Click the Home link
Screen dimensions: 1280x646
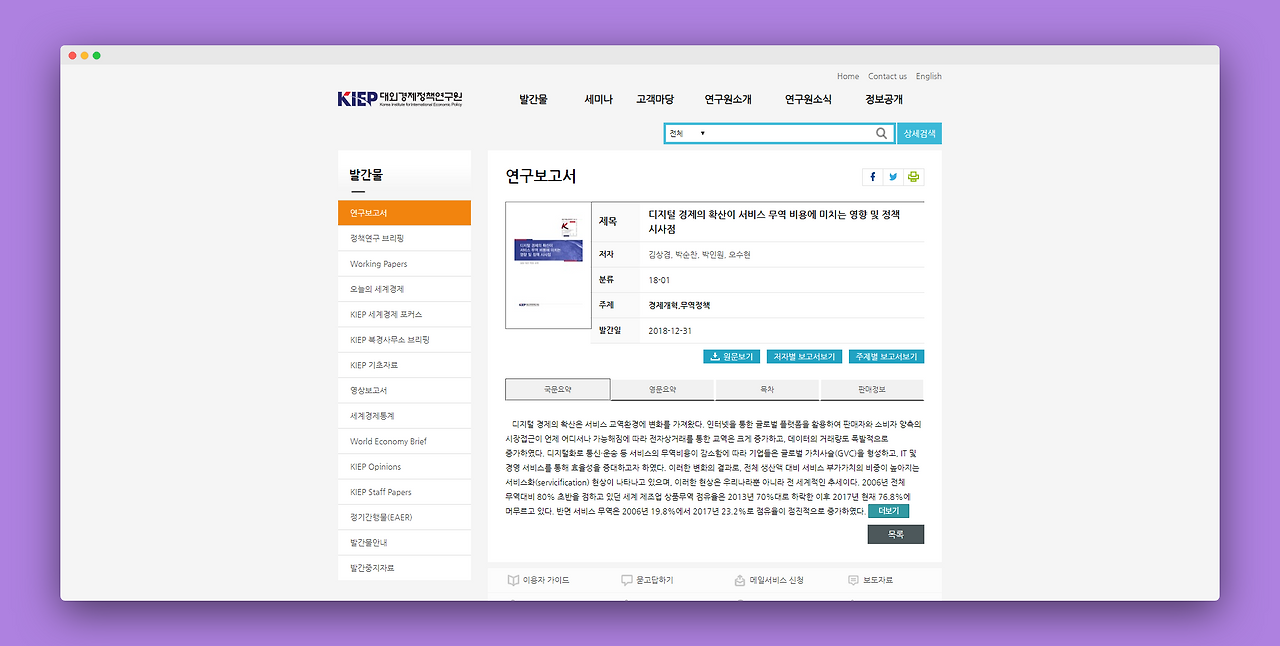click(848, 76)
